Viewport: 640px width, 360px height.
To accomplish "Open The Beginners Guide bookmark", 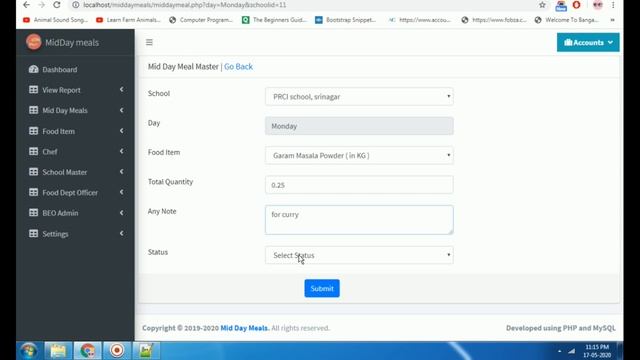I will click(274, 20).
